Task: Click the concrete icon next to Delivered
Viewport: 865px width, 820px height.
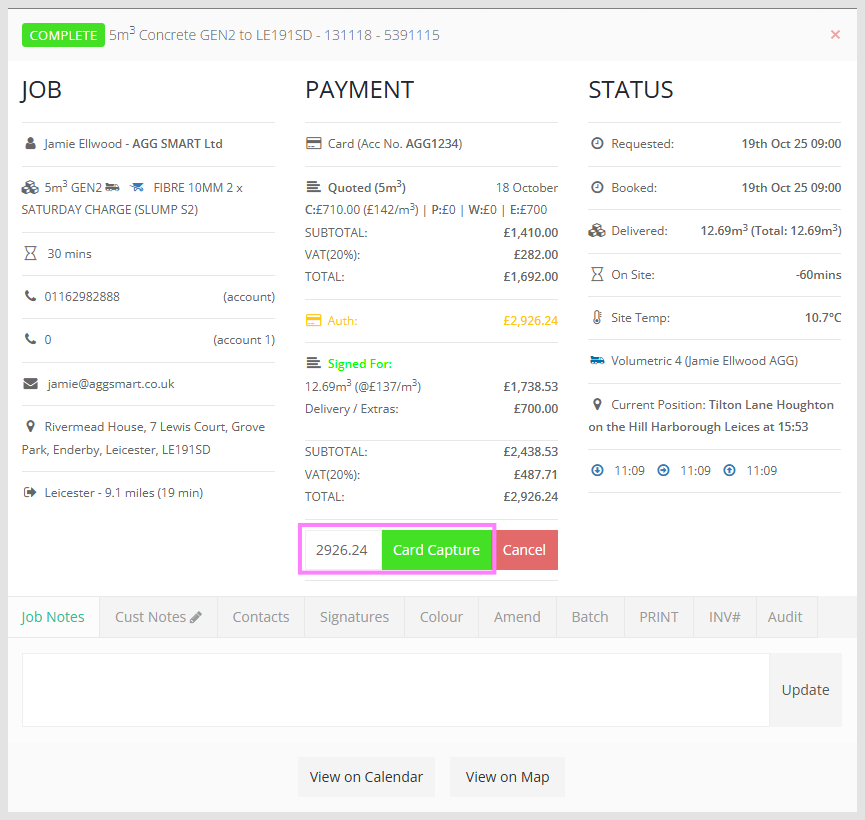Action: [597, 231]
